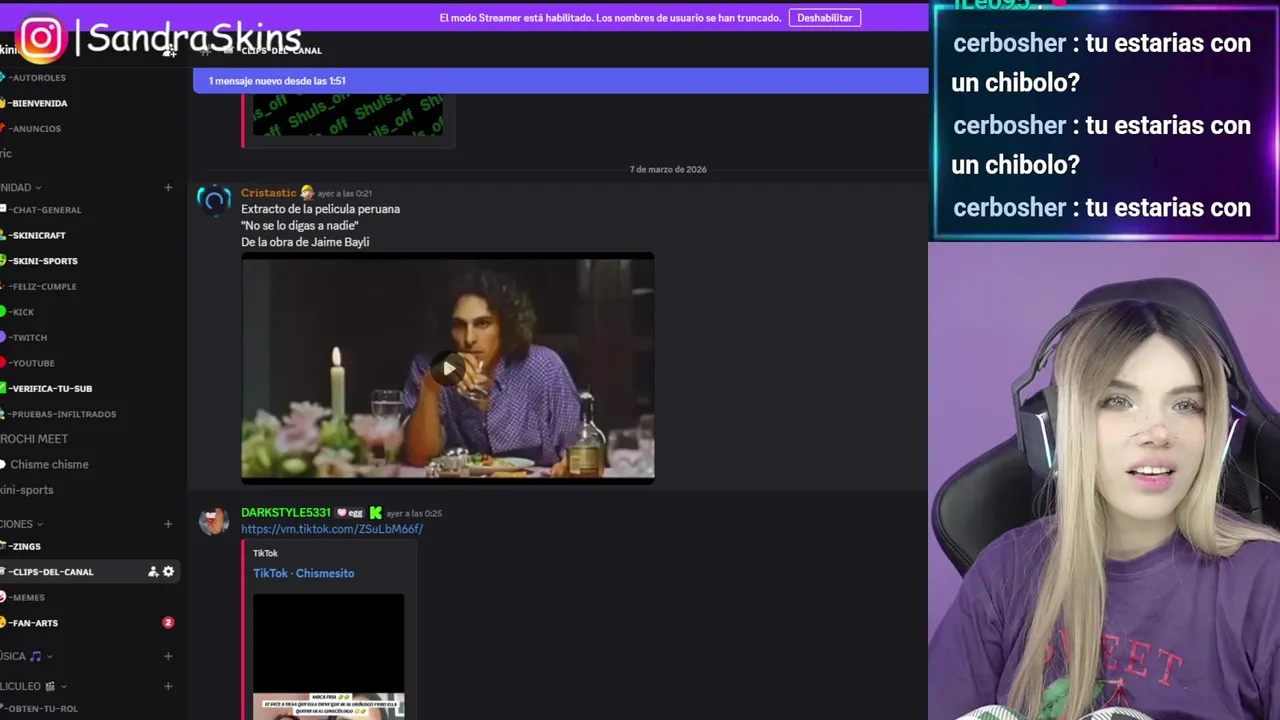Click the ROCHI MEET category label
This screenshot has height=720, width=1280.
34,439
